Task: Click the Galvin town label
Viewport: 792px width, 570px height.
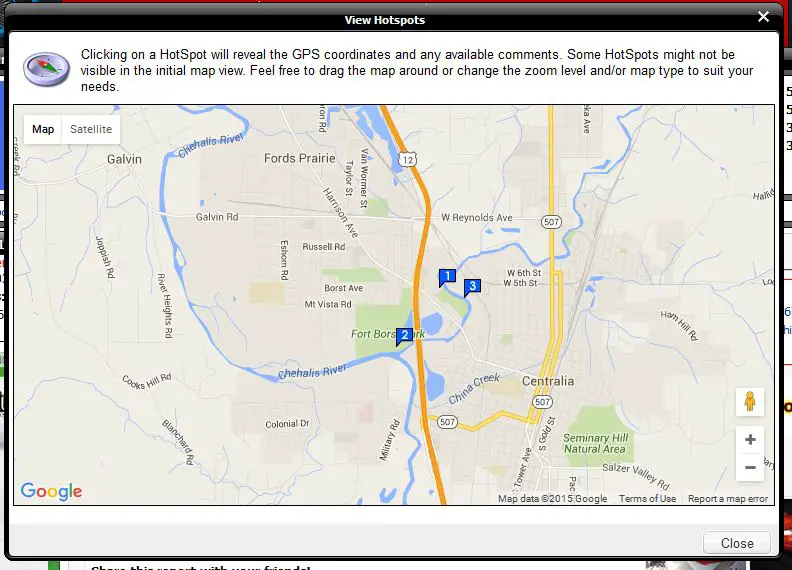Action: (x=124, y=158)
